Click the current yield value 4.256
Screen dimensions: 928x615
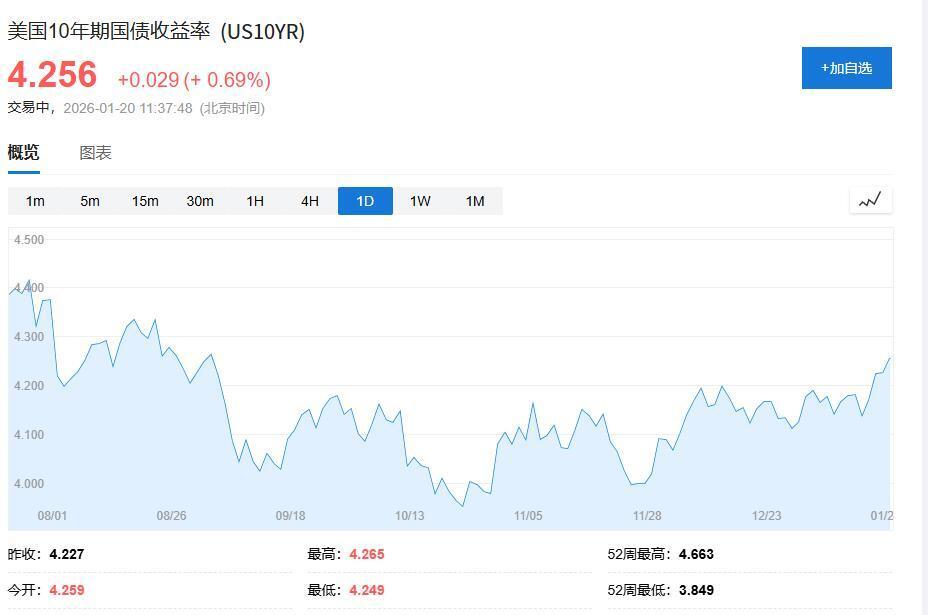coord(53,76)
